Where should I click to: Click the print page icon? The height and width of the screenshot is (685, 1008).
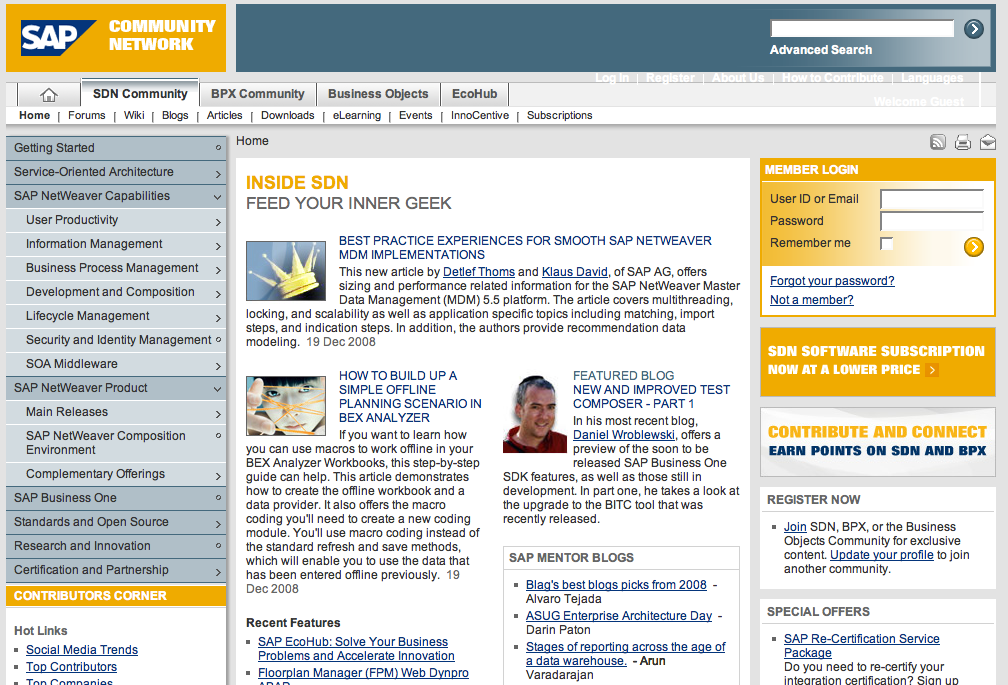pyautogui.click(x=962, y=142)
